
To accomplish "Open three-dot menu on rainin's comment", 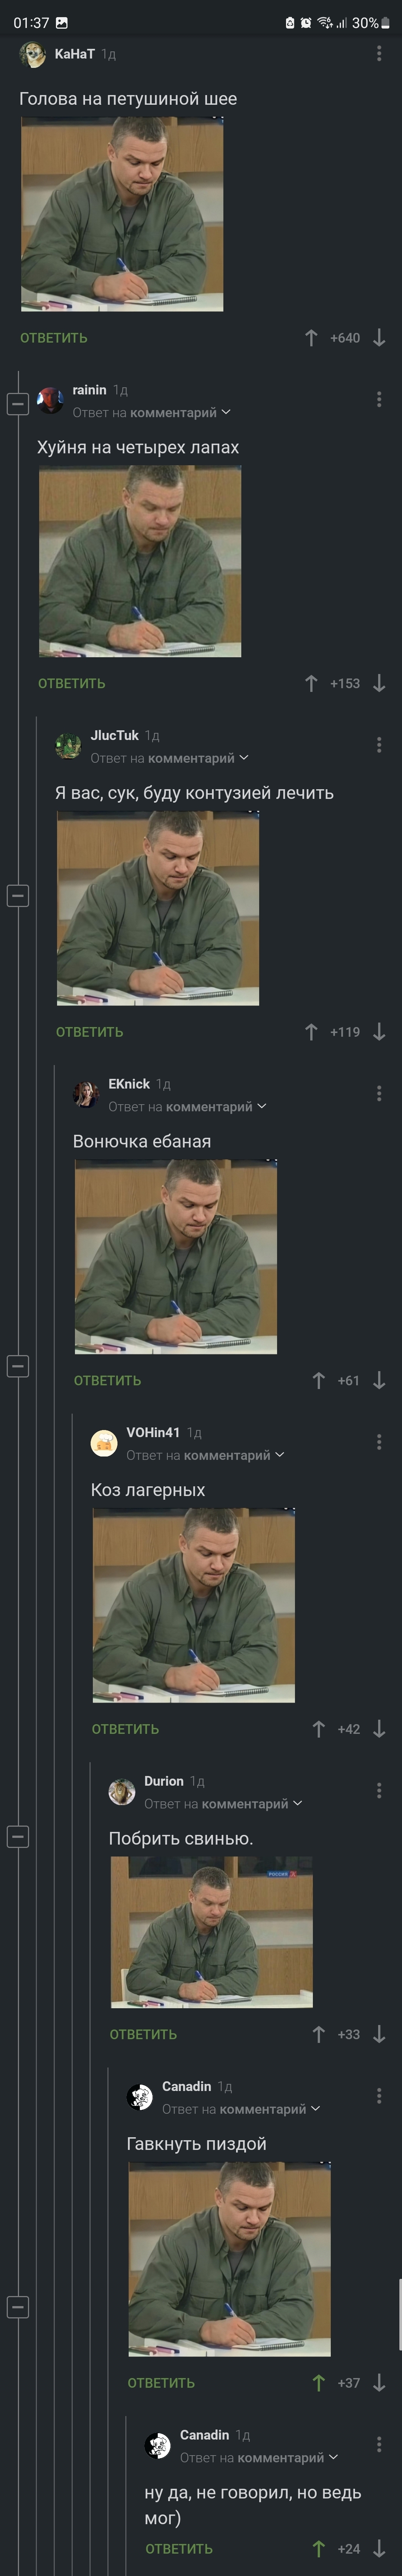I will (x=379, y=399).
